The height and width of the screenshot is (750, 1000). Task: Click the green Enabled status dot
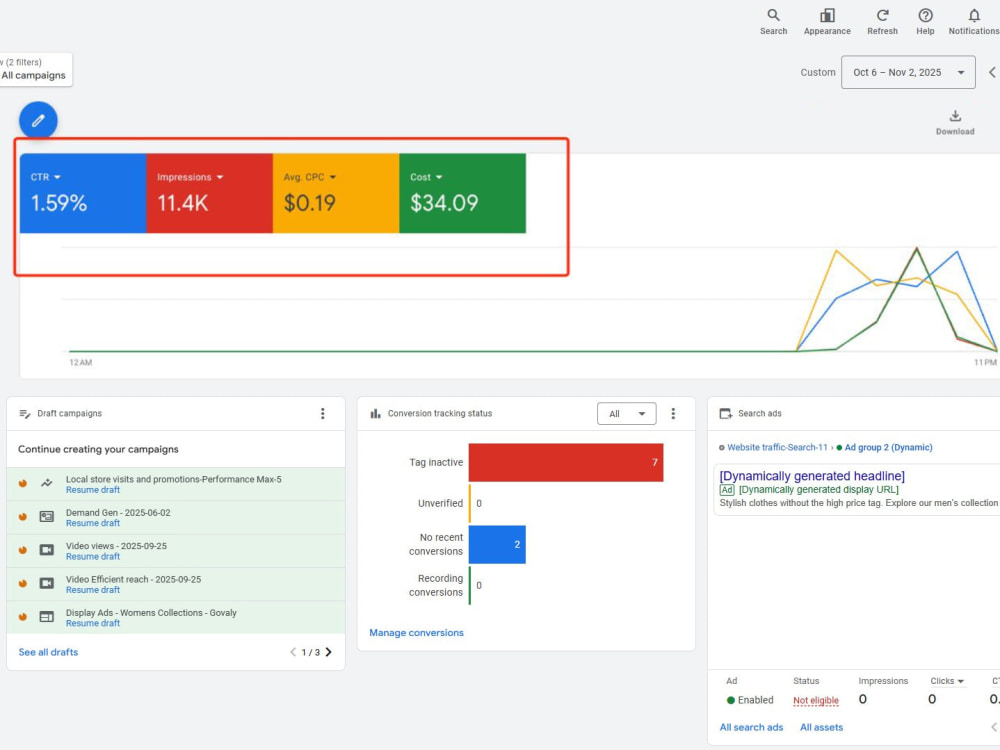tap(731, 700)
